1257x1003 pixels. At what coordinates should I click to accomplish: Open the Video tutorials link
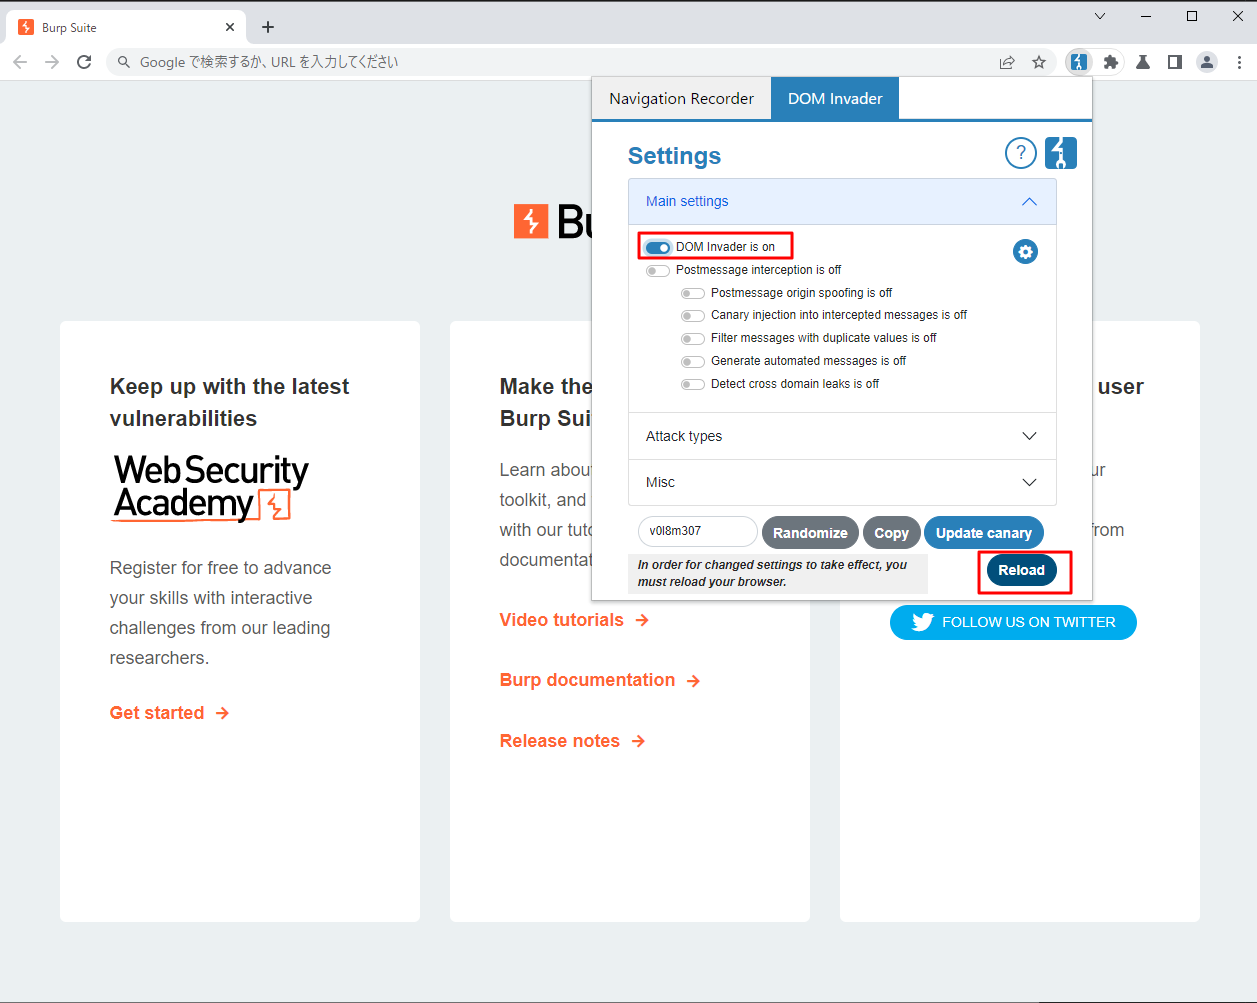tap(575, 620)
